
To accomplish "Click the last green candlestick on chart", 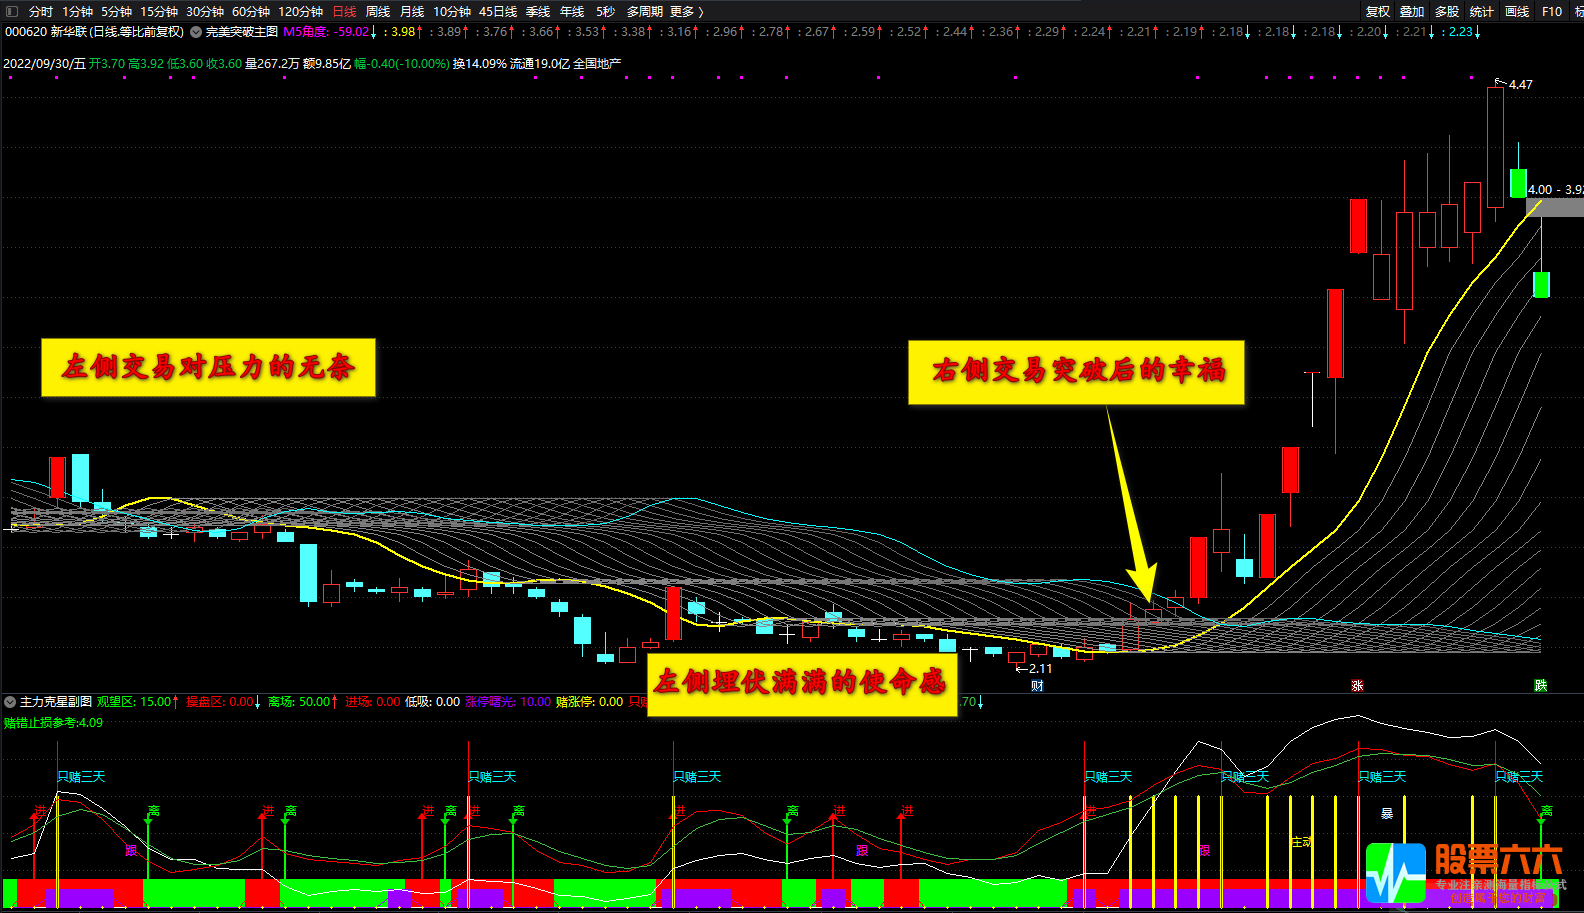I will (x=1541, y=284).
